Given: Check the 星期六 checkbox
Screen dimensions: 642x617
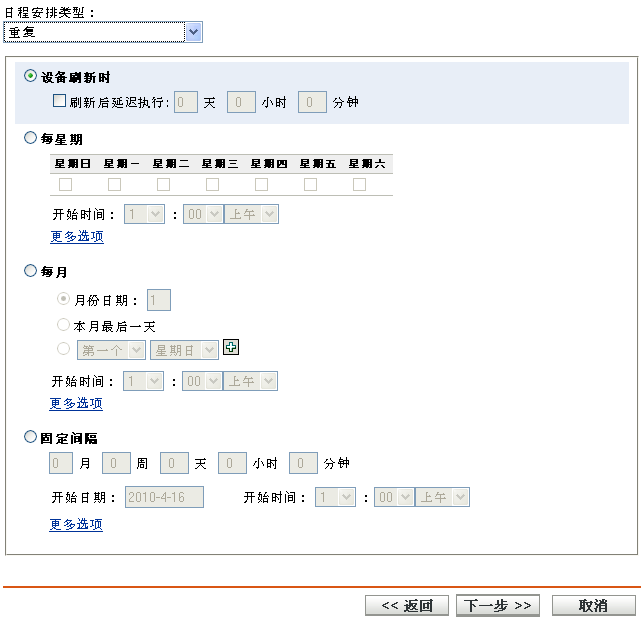Looking at the screenshot, I should coord(359,184).
